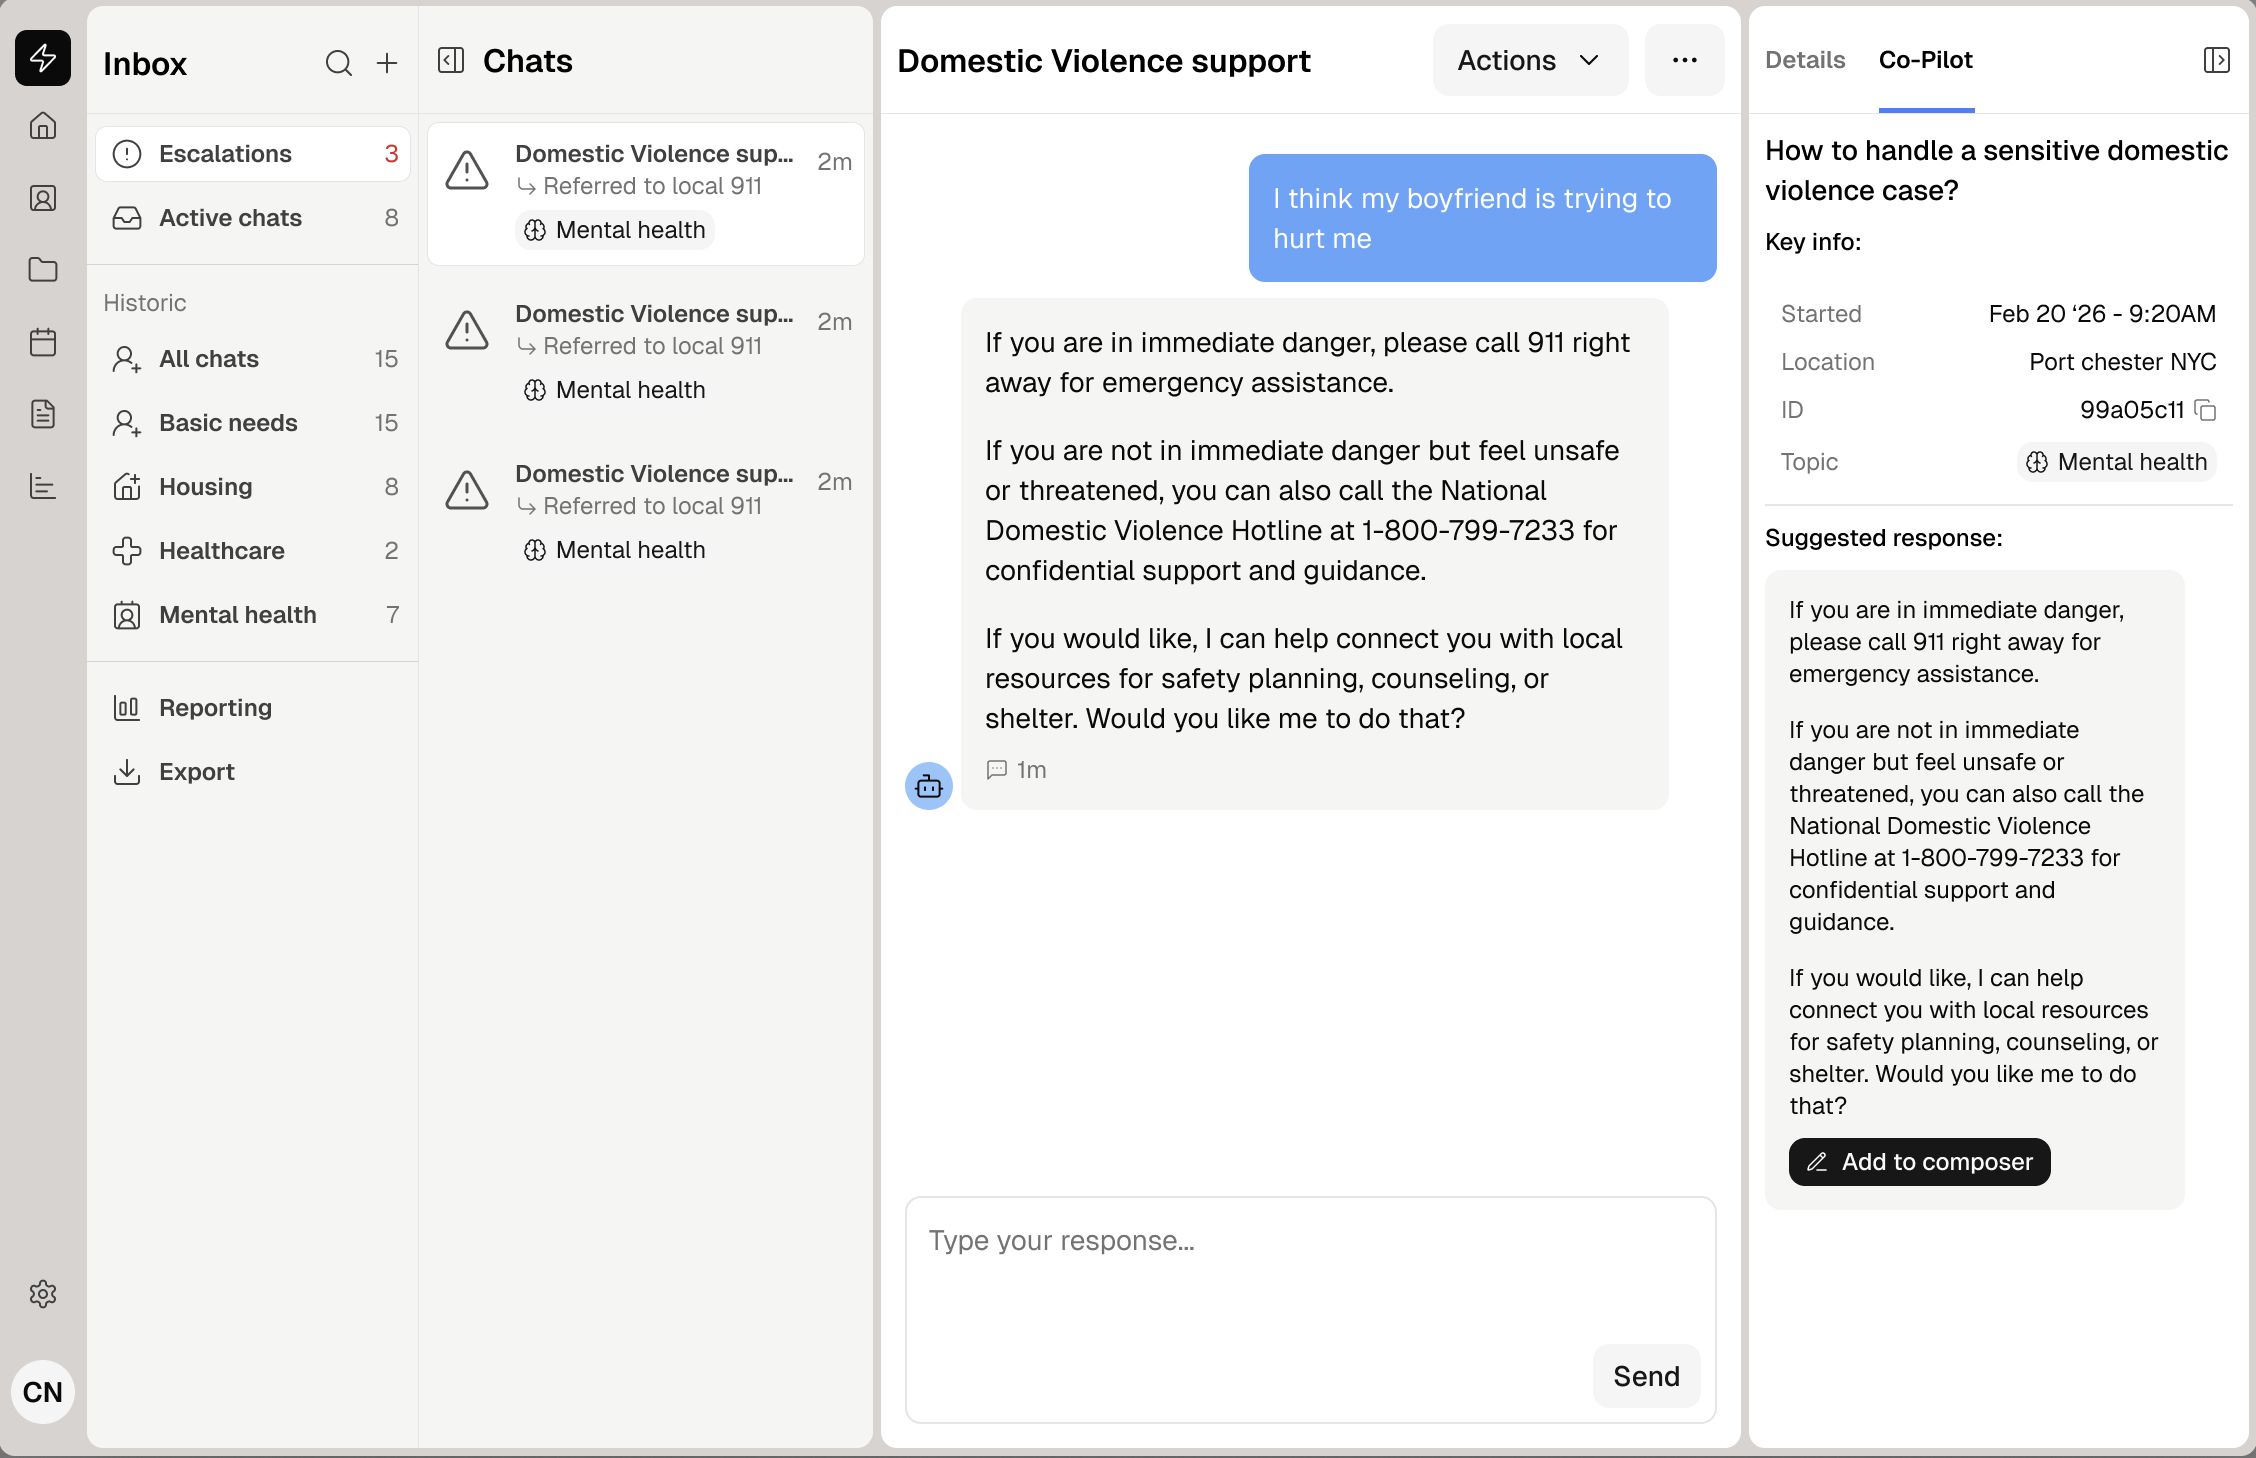The image size is (2256, 1458).
Task: Click the lightning bolt app logo
Action: [43, 58]
